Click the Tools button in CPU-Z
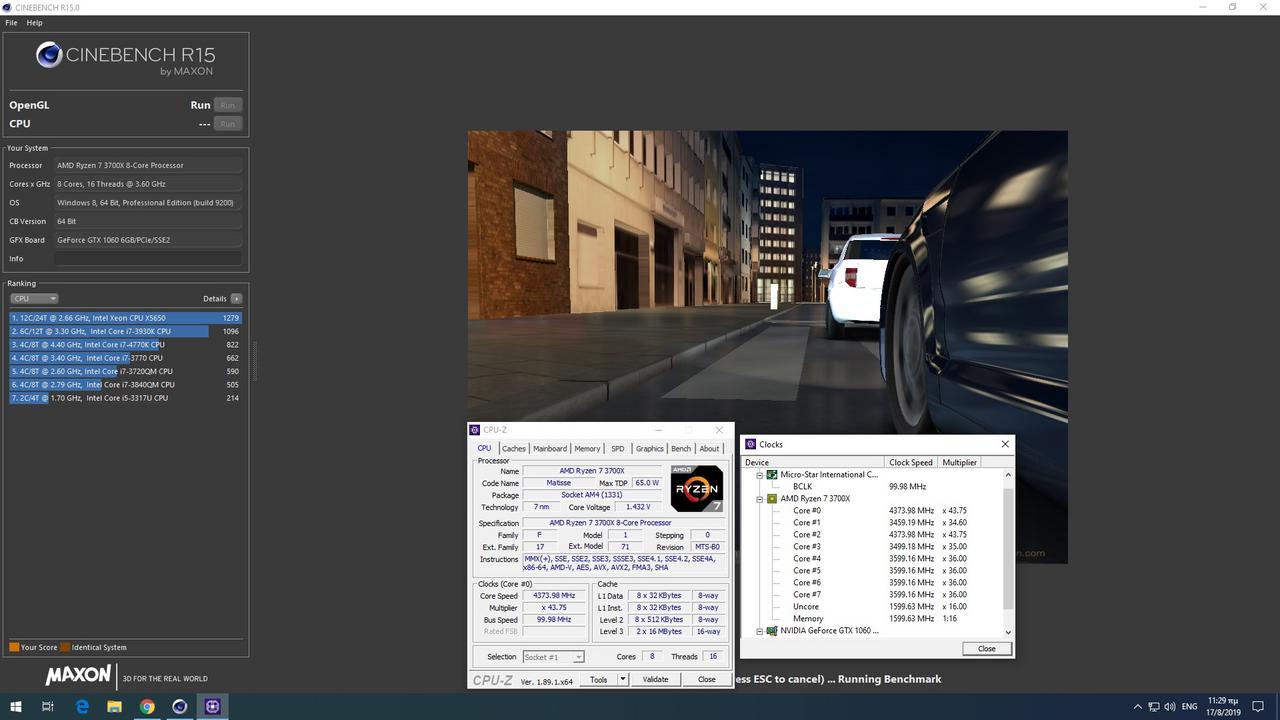The height and width of the screenshot is (720, 1280). pyautogui.click(x=598, y=679)
